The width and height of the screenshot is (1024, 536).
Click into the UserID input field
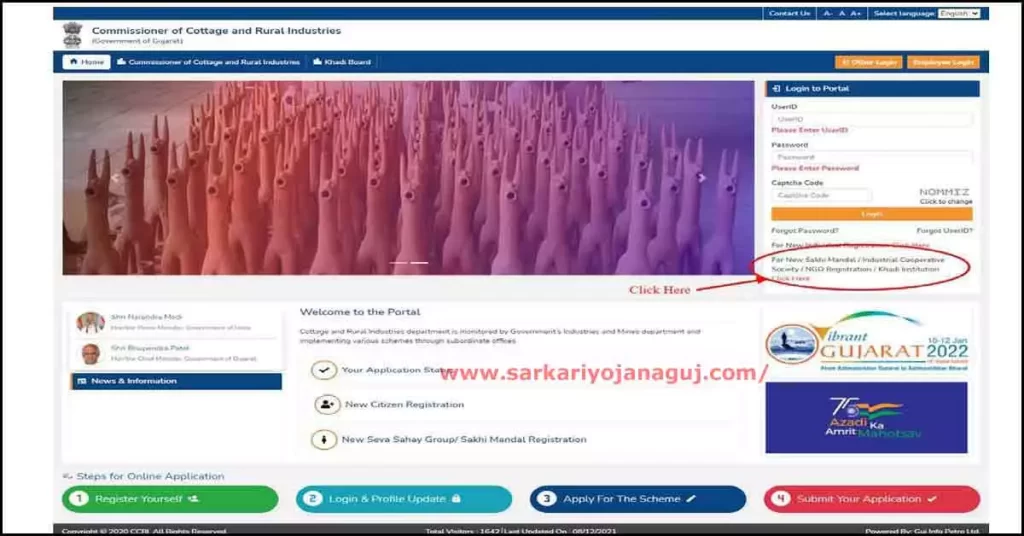(871, 119)
